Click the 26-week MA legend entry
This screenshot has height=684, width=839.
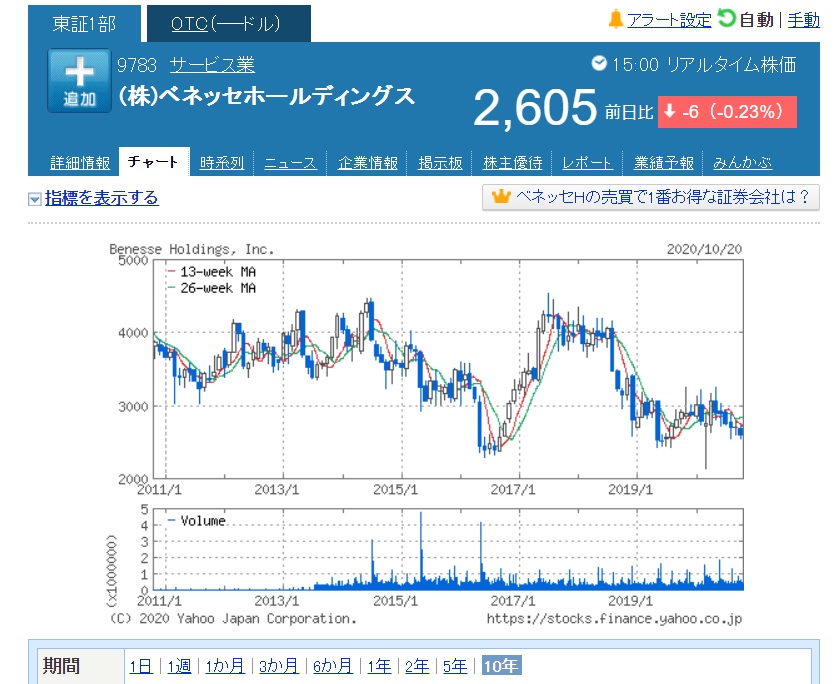click(x=212, y=288)
